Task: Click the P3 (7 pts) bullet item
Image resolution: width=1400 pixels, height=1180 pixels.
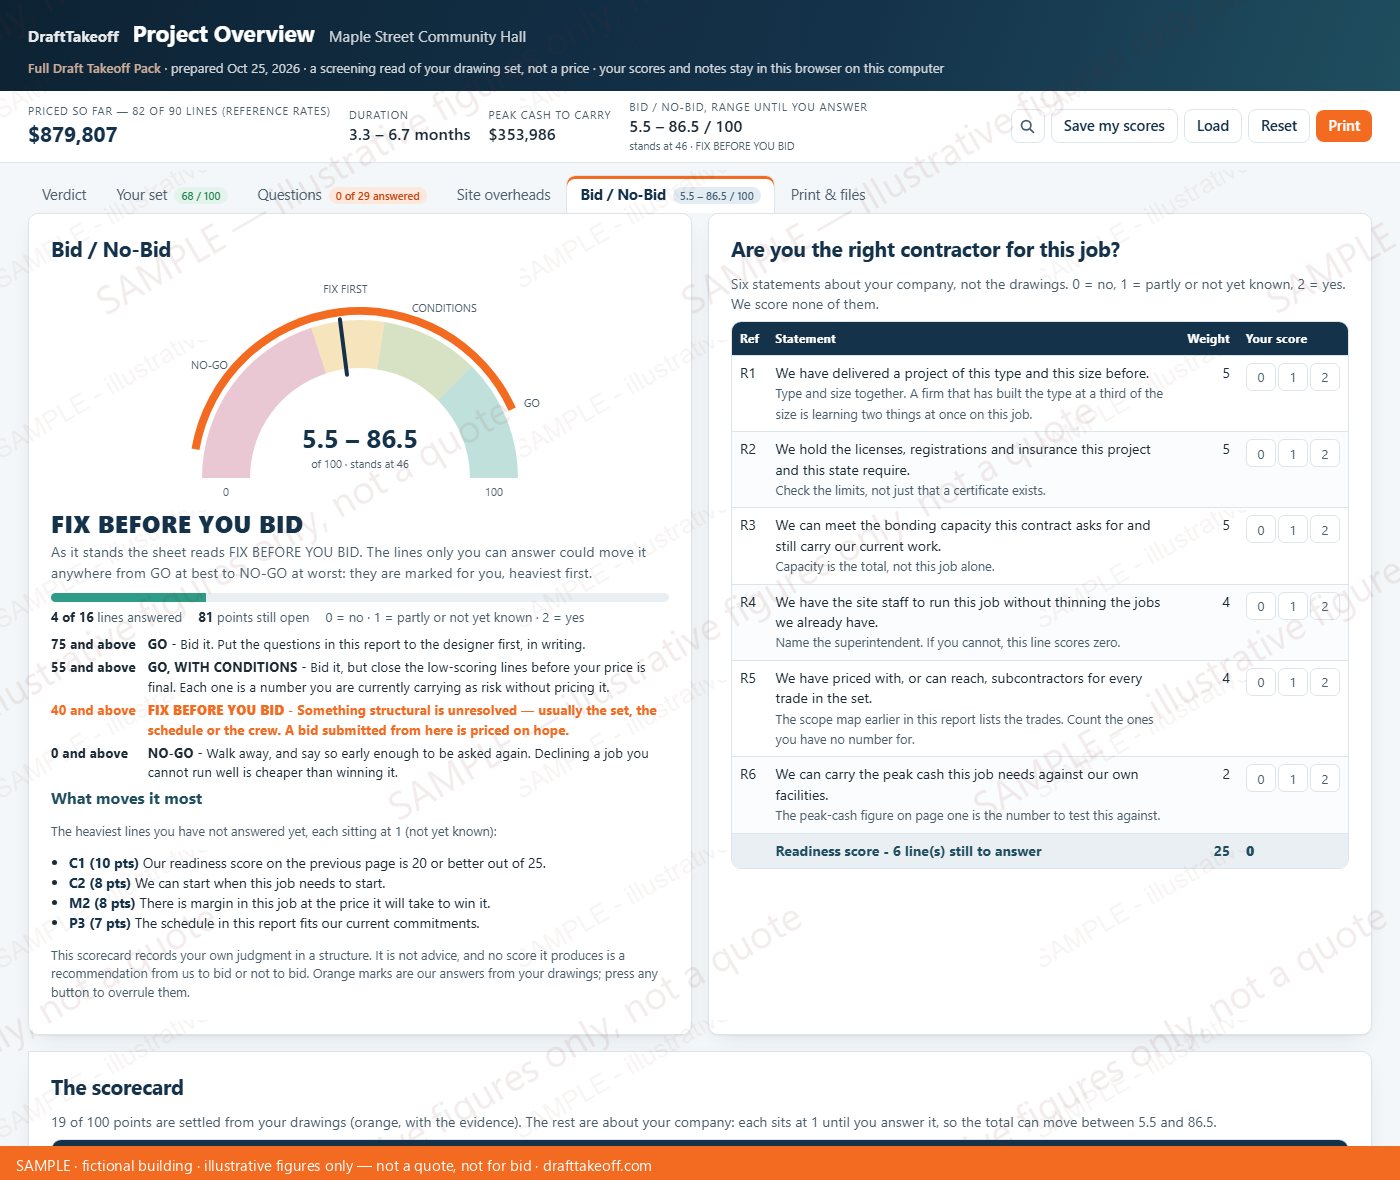Action: pyautogui.click(x=274, y=923)
